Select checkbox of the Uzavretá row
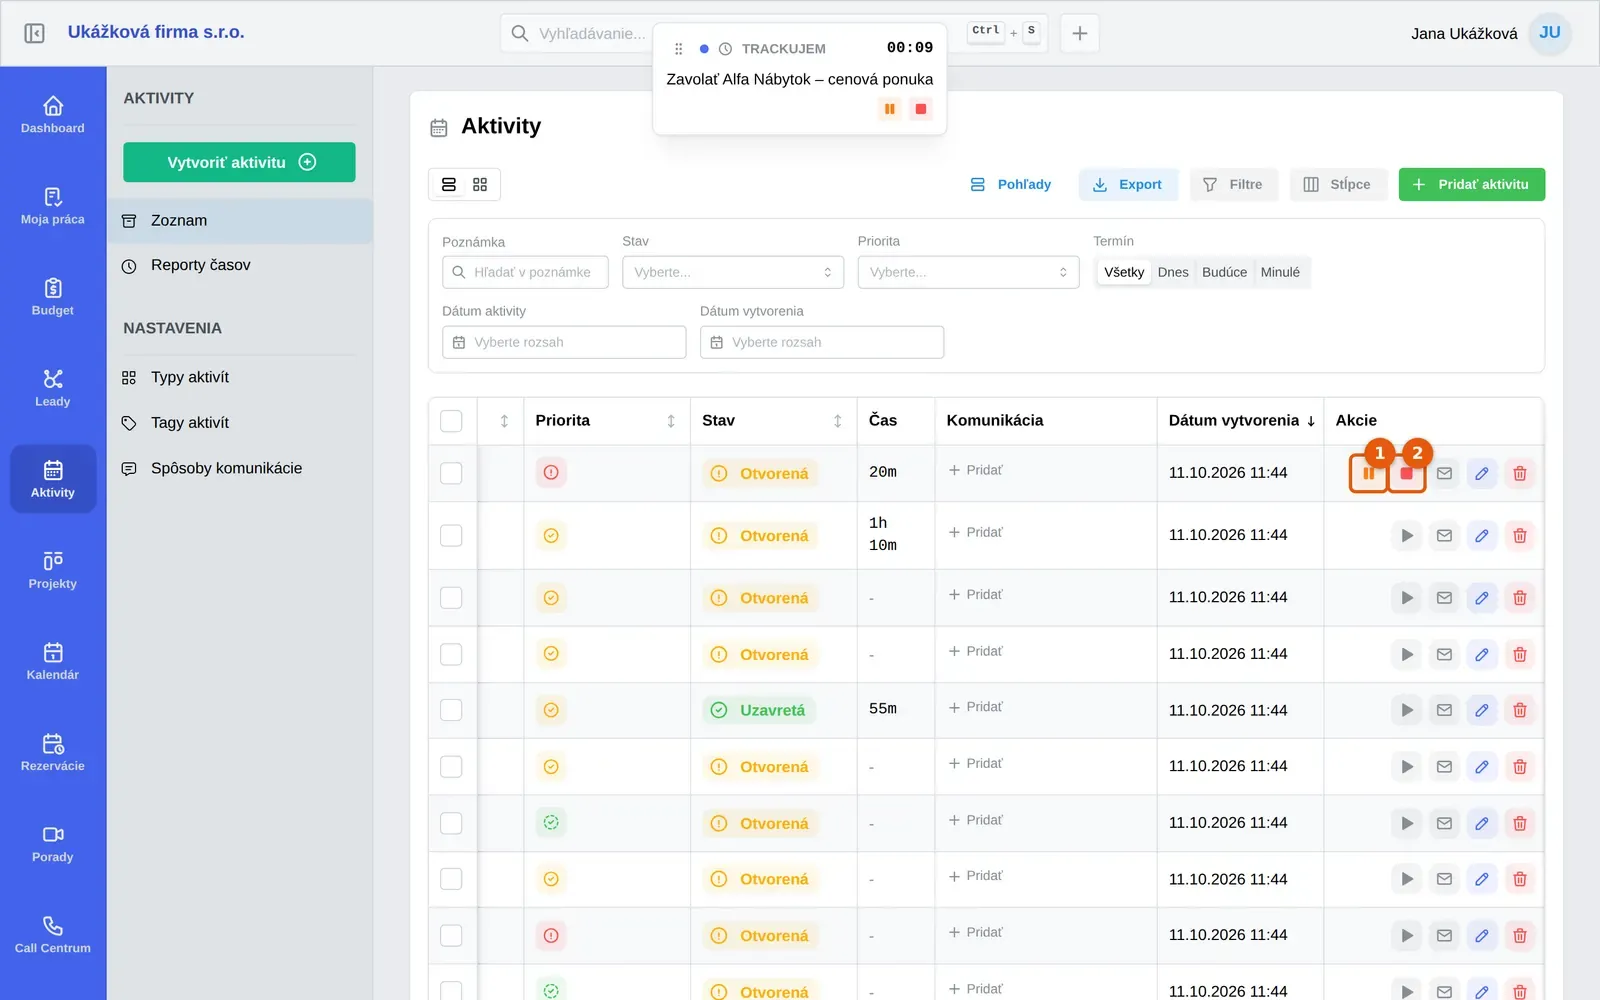 click(452, 710)
